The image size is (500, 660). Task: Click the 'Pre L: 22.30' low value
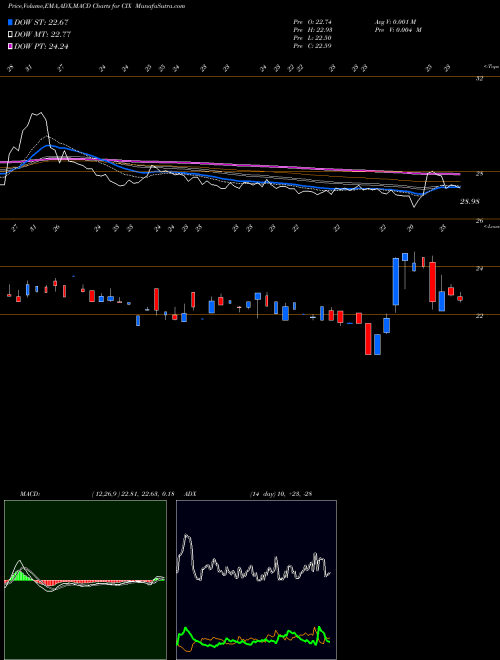312,38
